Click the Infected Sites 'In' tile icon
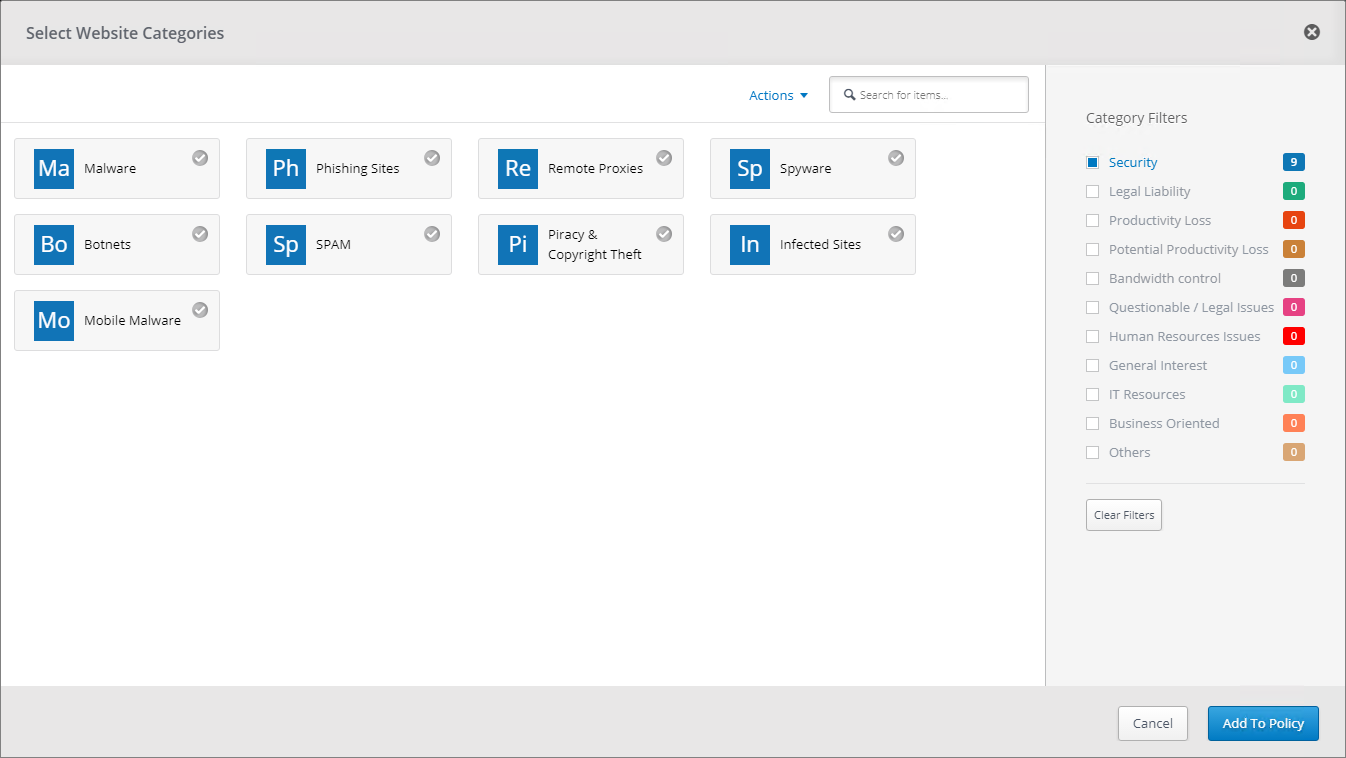 [x=750, y=244]
